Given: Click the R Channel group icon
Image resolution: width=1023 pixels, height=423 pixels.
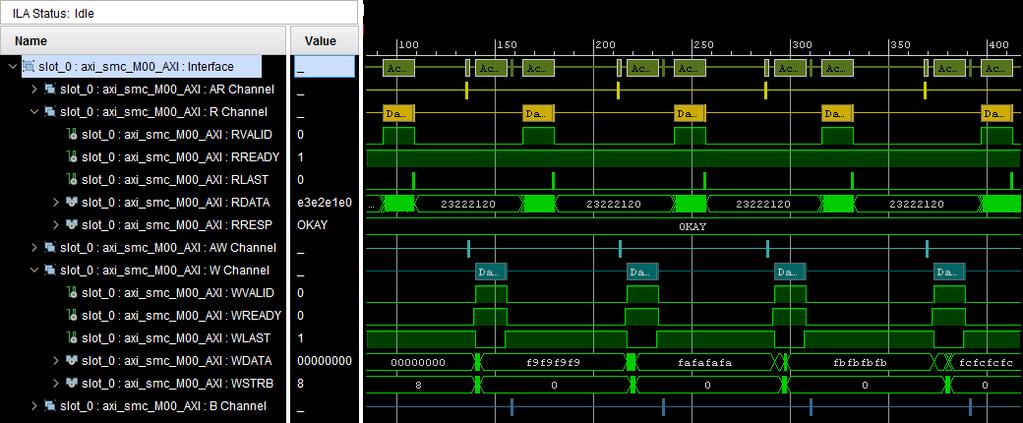Looking at the screenshot, I should point(50,112).
